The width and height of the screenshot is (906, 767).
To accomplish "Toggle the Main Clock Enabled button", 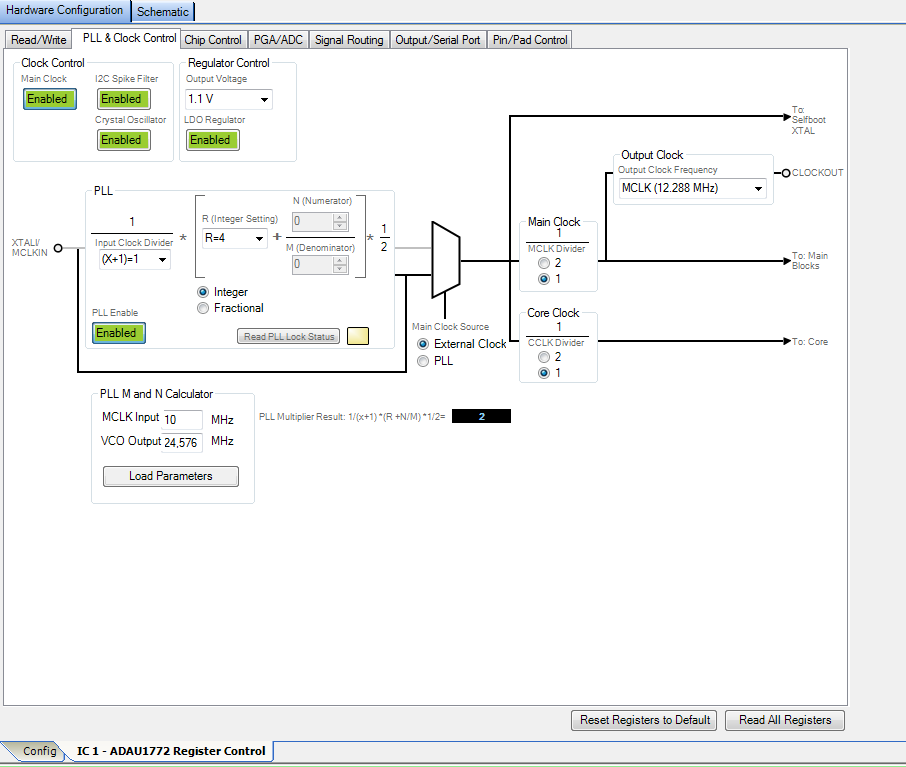I will click(x=50, y=99).
